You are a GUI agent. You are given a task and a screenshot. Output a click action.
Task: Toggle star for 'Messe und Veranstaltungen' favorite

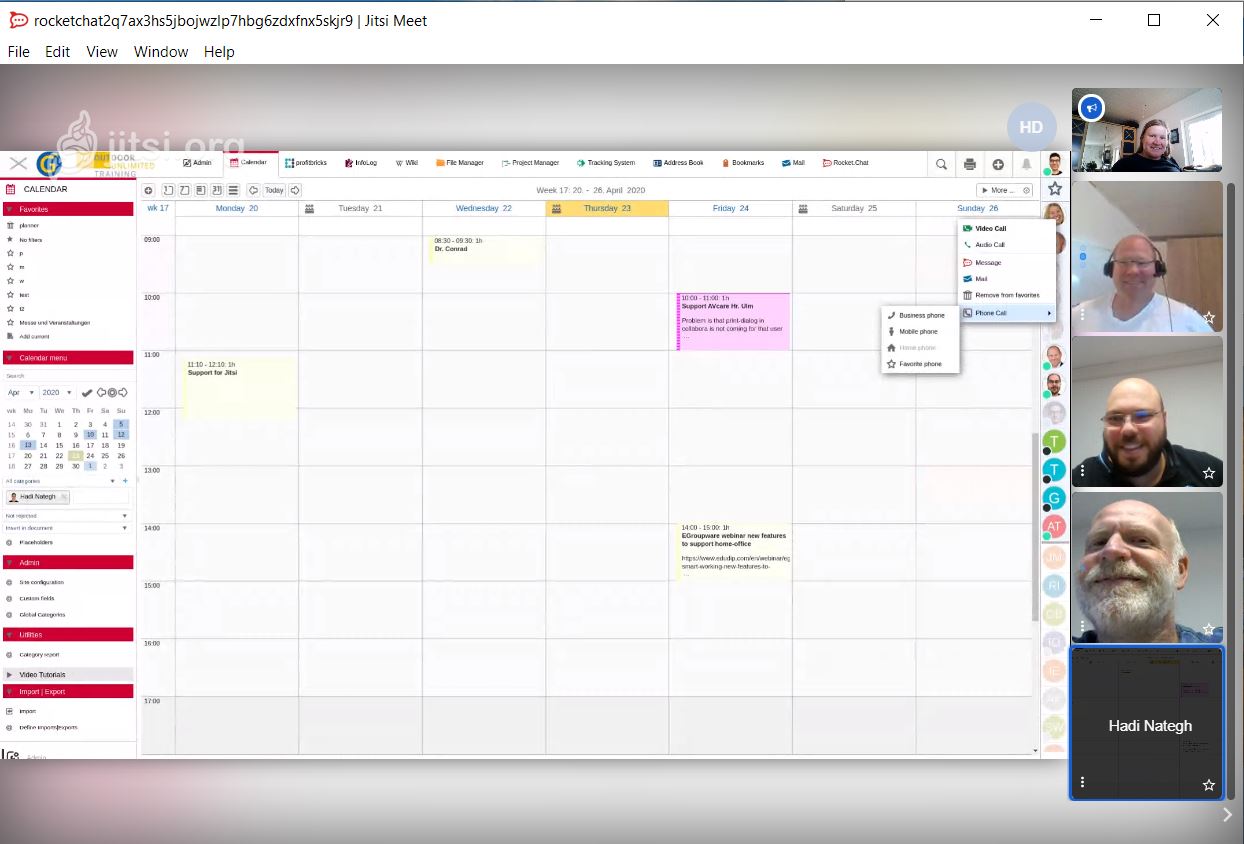point(10,322)
